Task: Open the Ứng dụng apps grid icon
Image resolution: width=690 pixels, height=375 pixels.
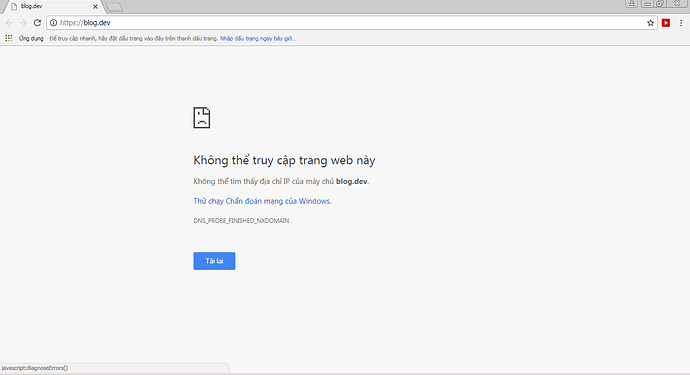Action: tap(9, 38)
